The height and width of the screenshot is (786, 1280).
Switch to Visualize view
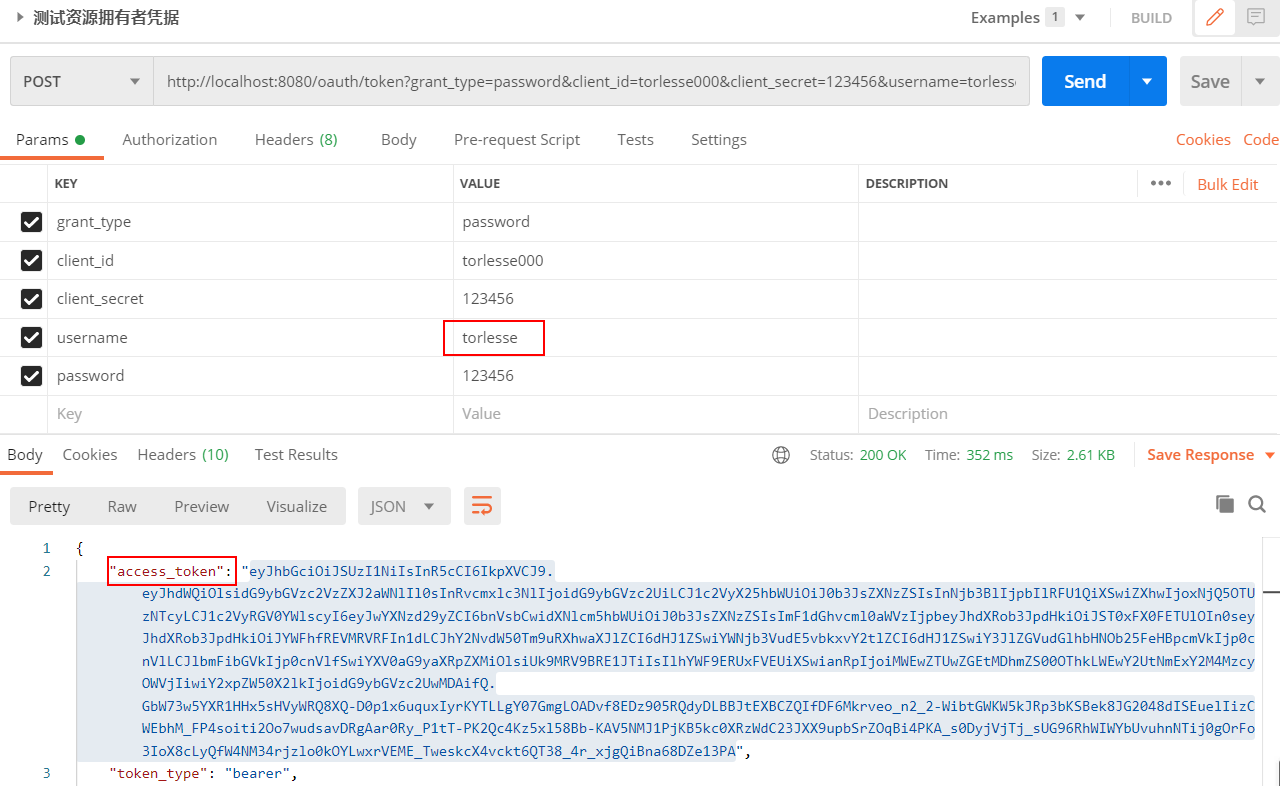tap(297, 506)
